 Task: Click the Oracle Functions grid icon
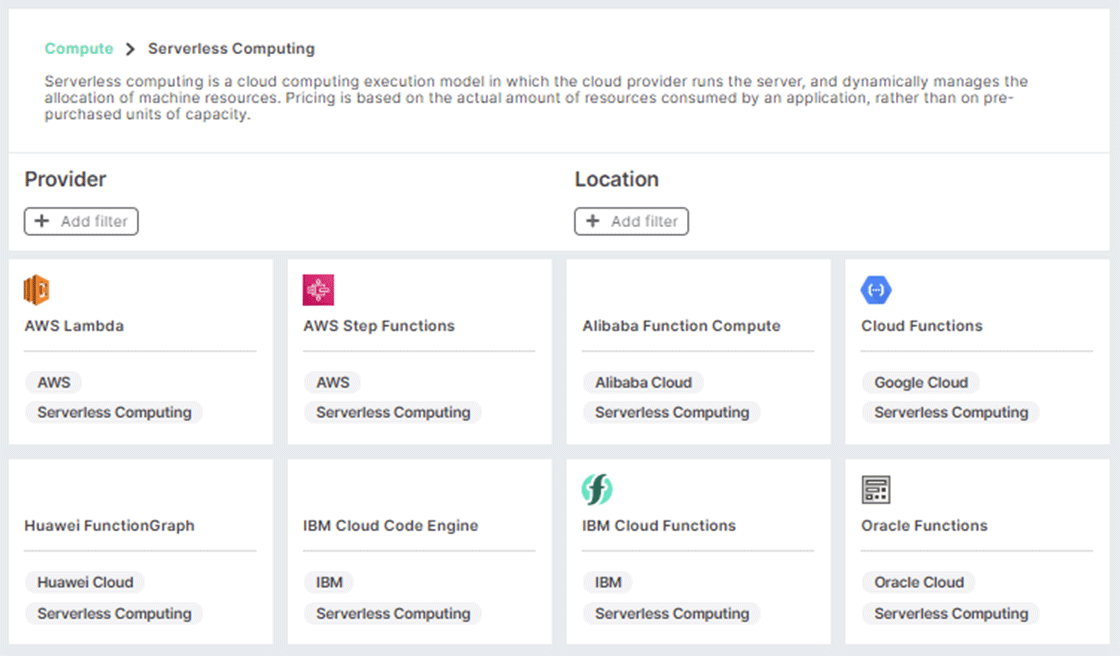point(876,490)
